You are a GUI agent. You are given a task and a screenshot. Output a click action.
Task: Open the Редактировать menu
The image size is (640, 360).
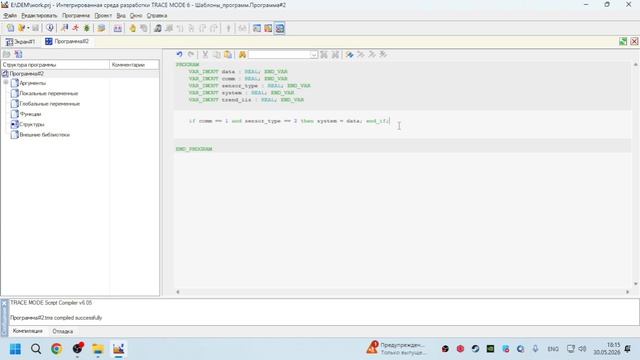point(39,16)
